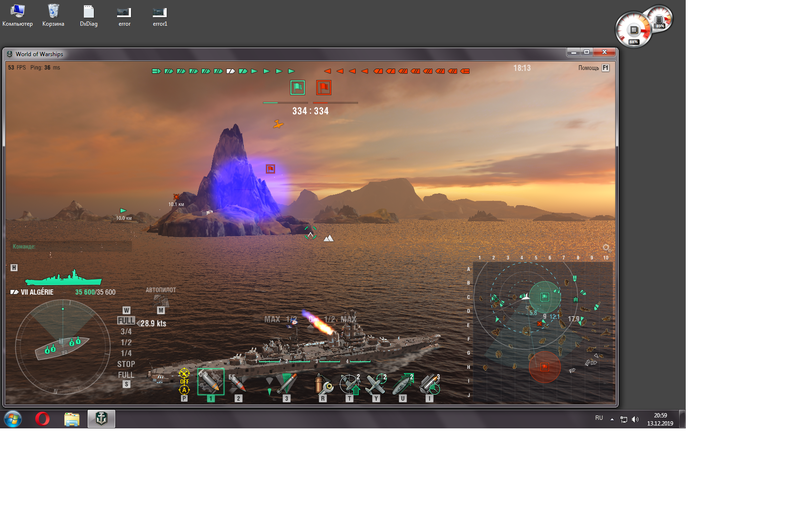Select the HE shells in slot 1
The width and height of the screenshot is (800, 515).
tap(211, 382)
